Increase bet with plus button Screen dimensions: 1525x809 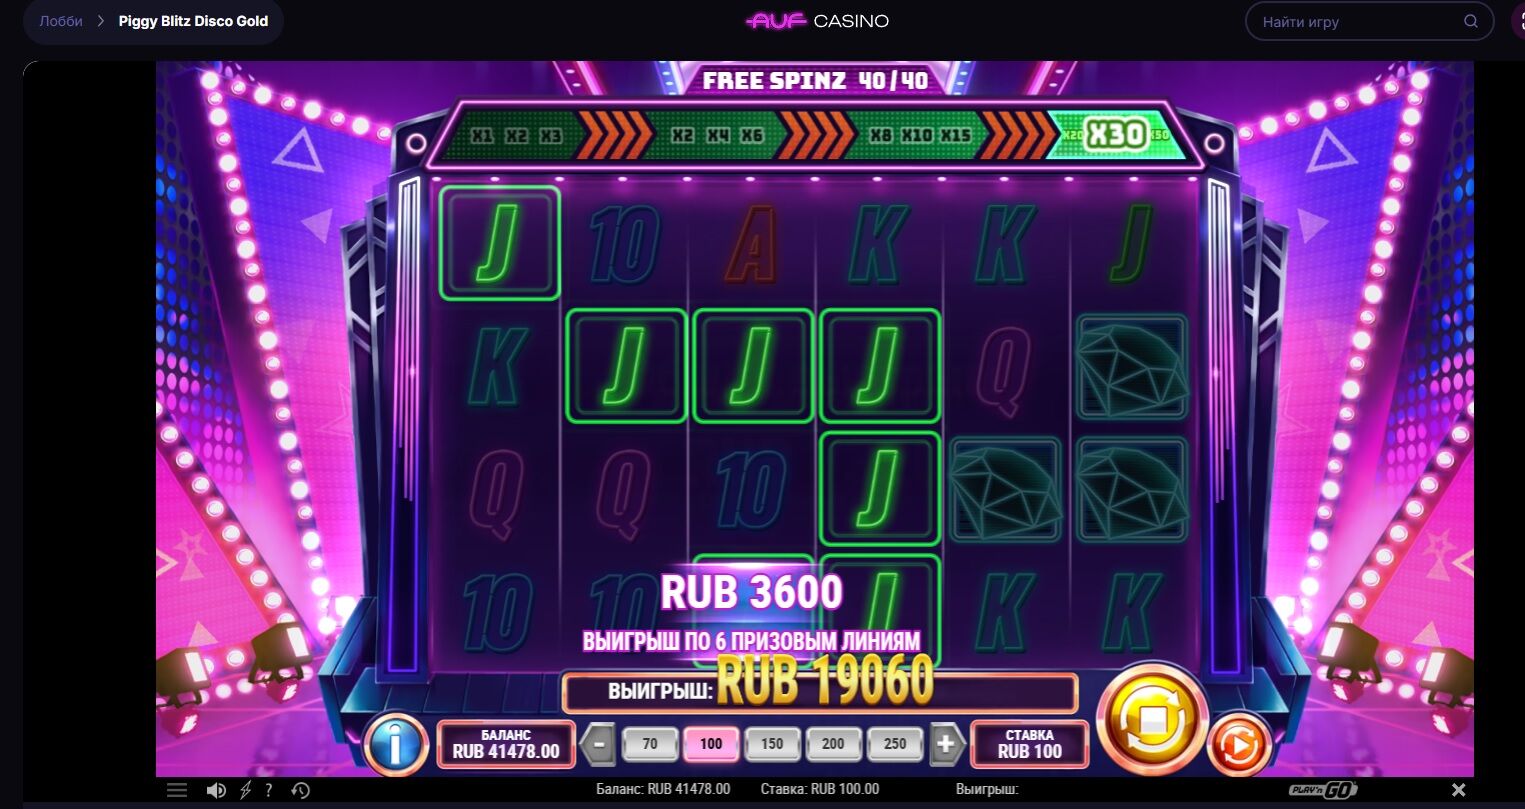click(946, 744)
